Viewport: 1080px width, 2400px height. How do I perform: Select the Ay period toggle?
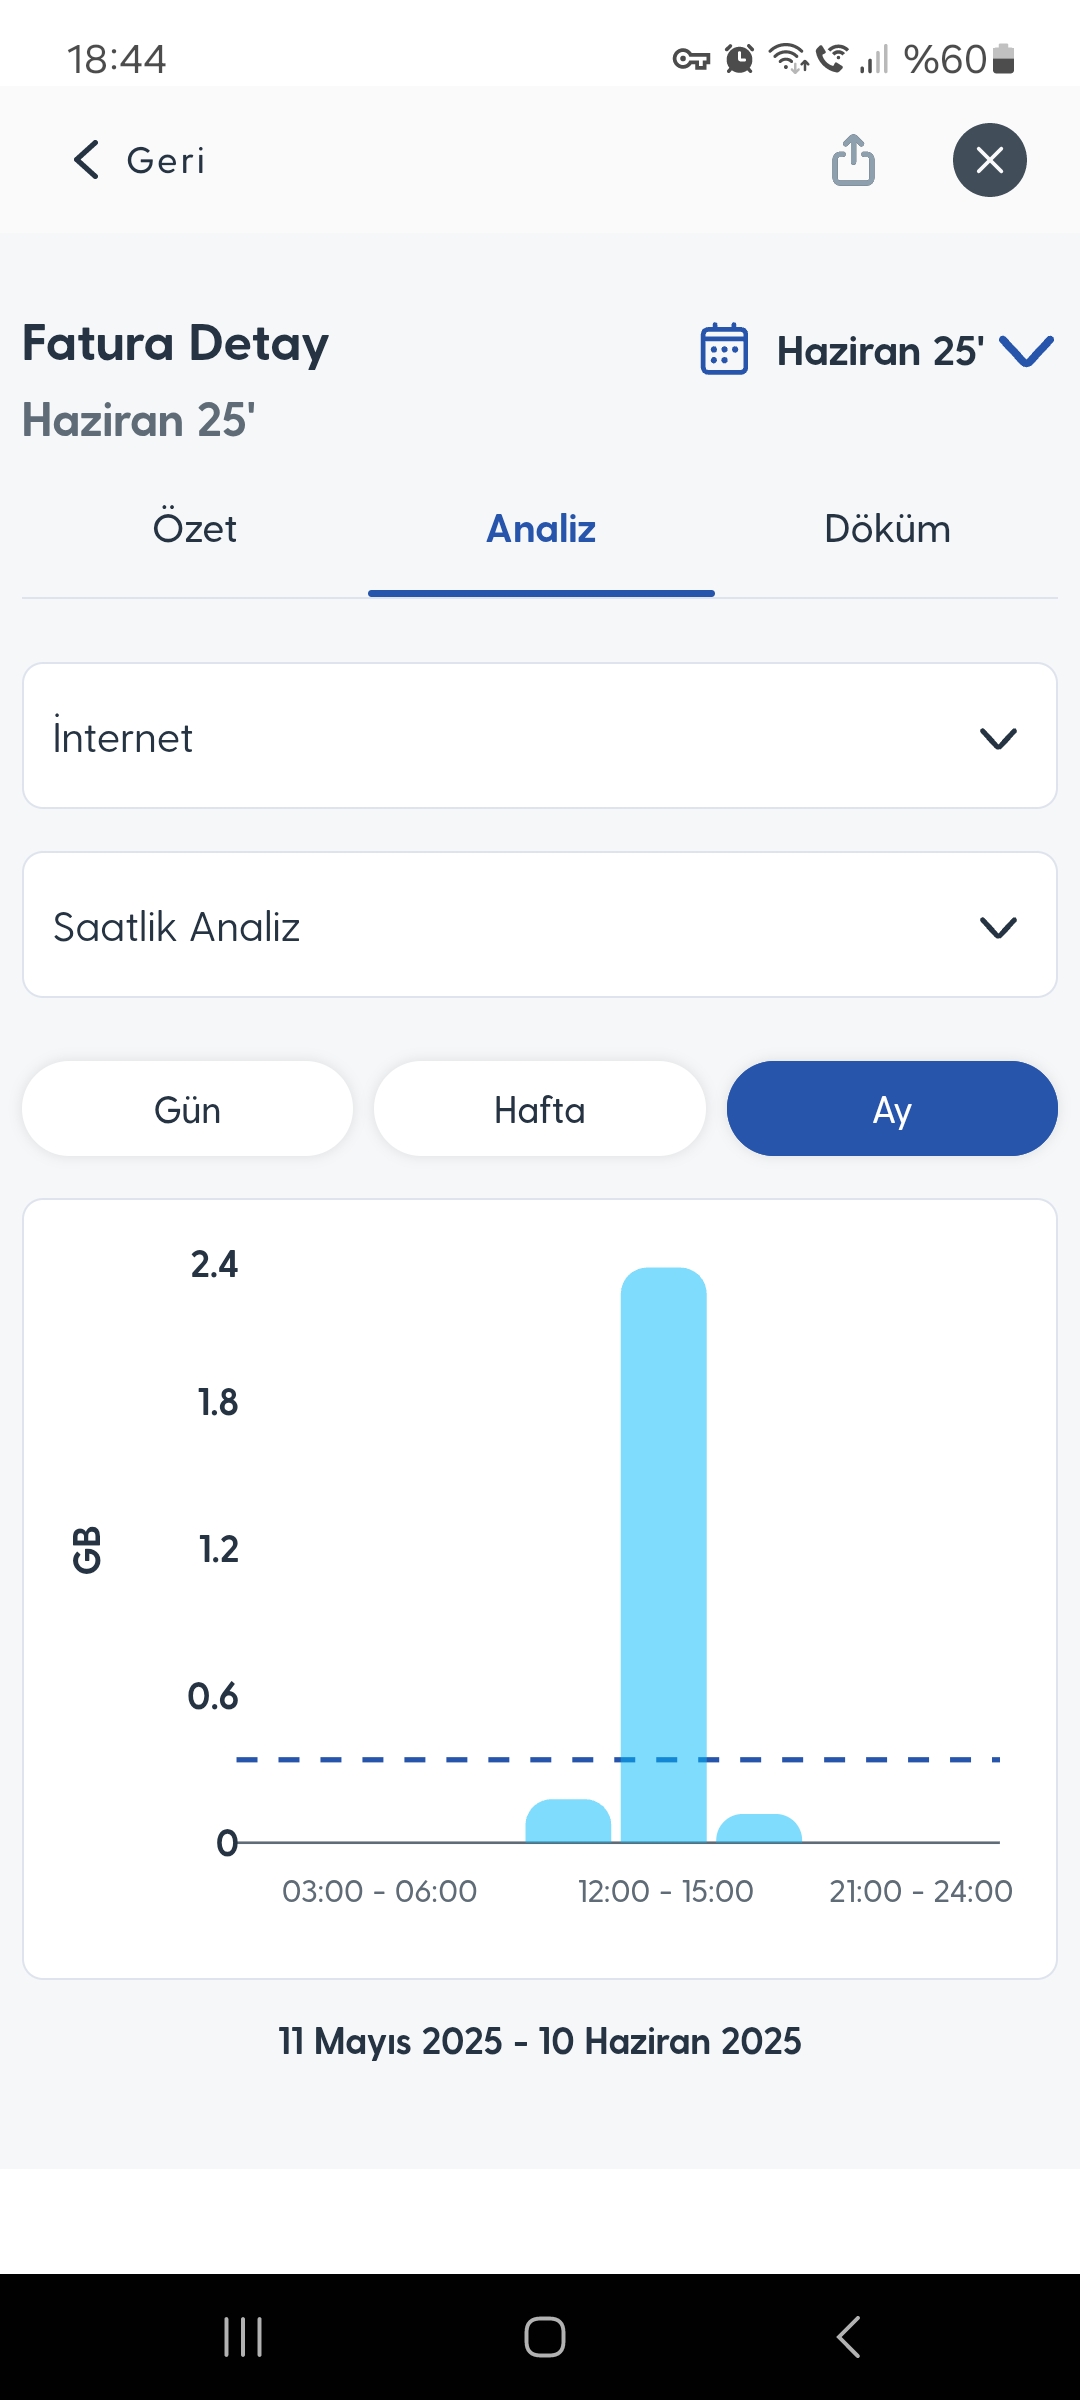coord(892,1109)
